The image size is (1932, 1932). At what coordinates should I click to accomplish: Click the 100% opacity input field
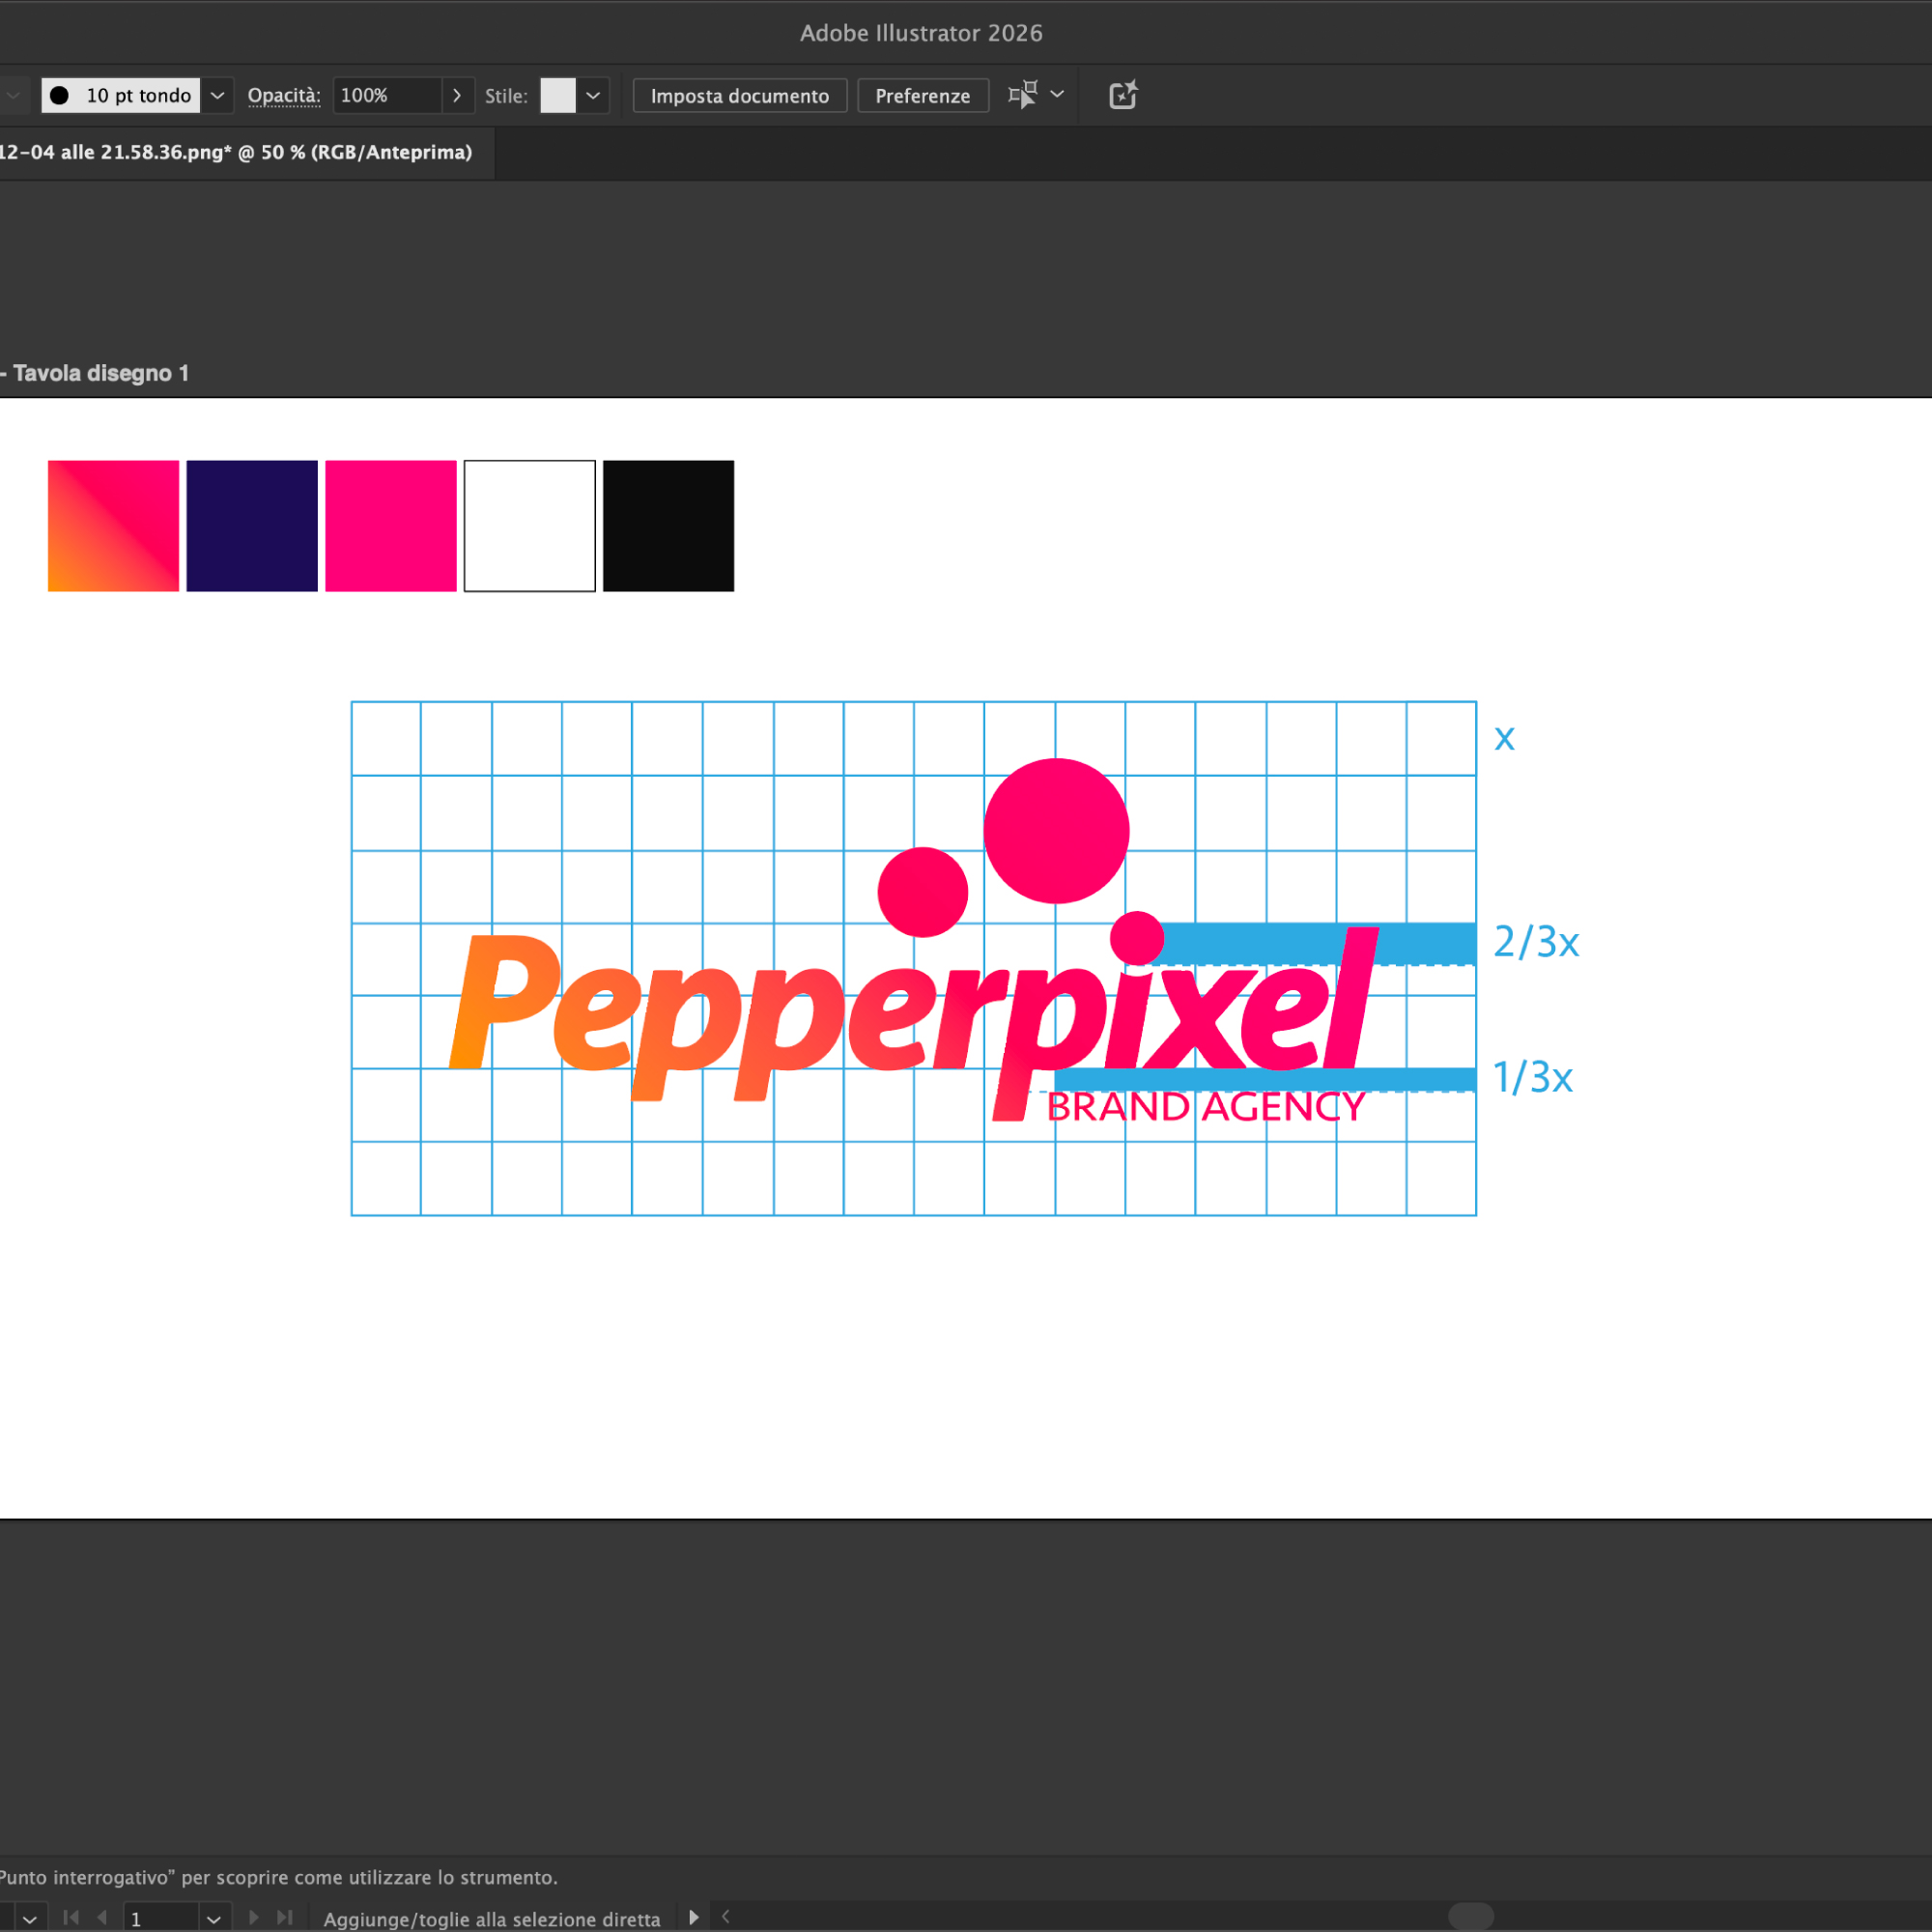coord(386,95)
